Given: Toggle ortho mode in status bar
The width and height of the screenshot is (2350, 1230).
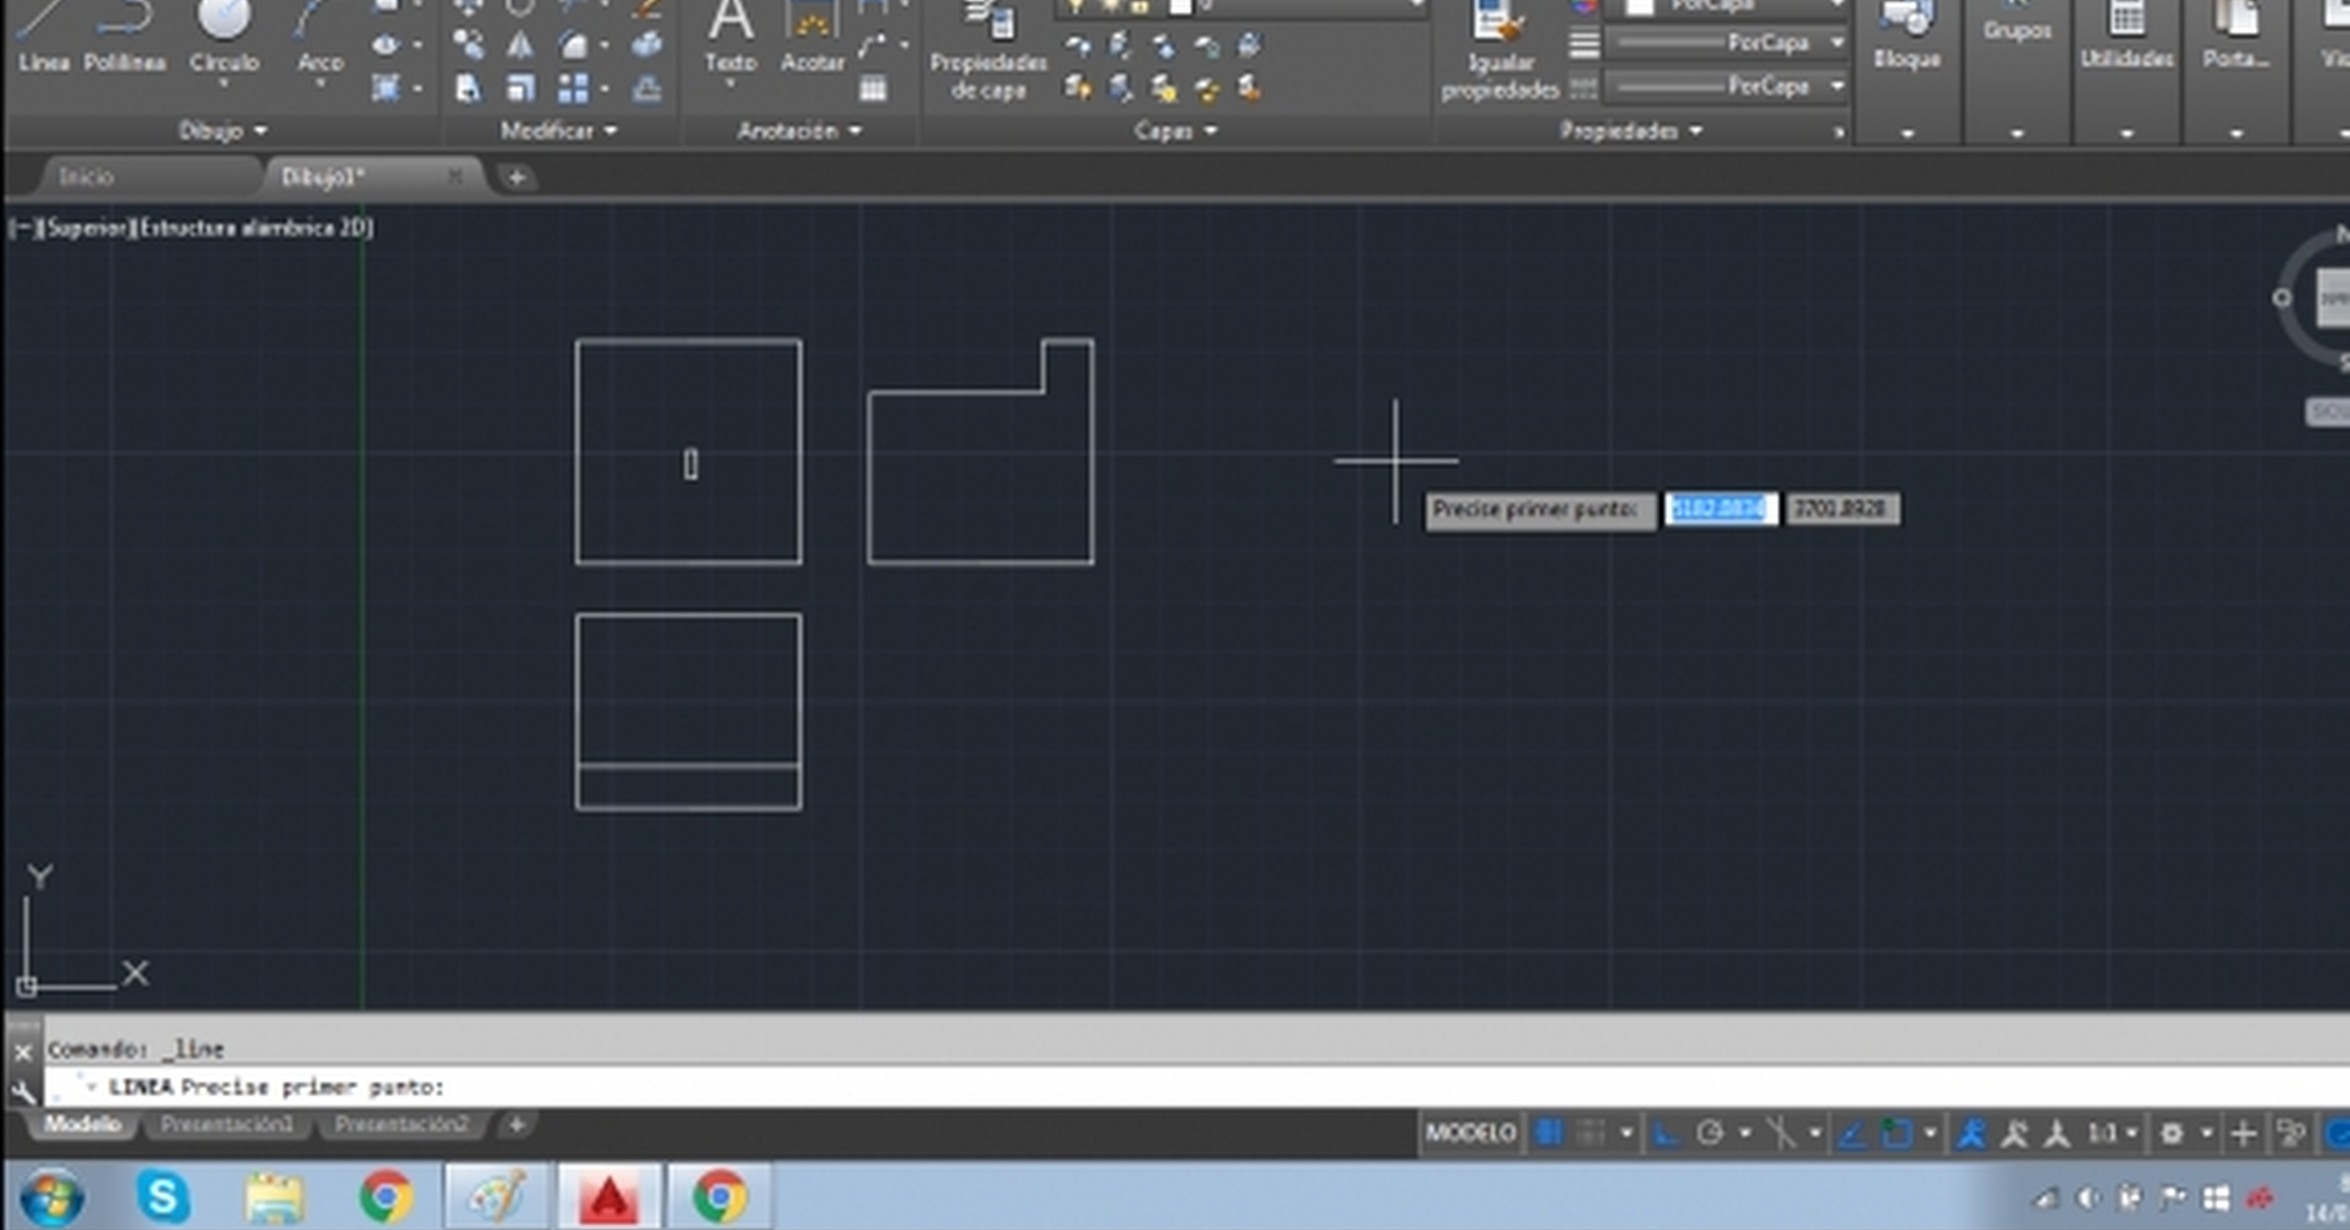Looking at the screenshot, I should pyautogui.click(x=1664, y=1133).
